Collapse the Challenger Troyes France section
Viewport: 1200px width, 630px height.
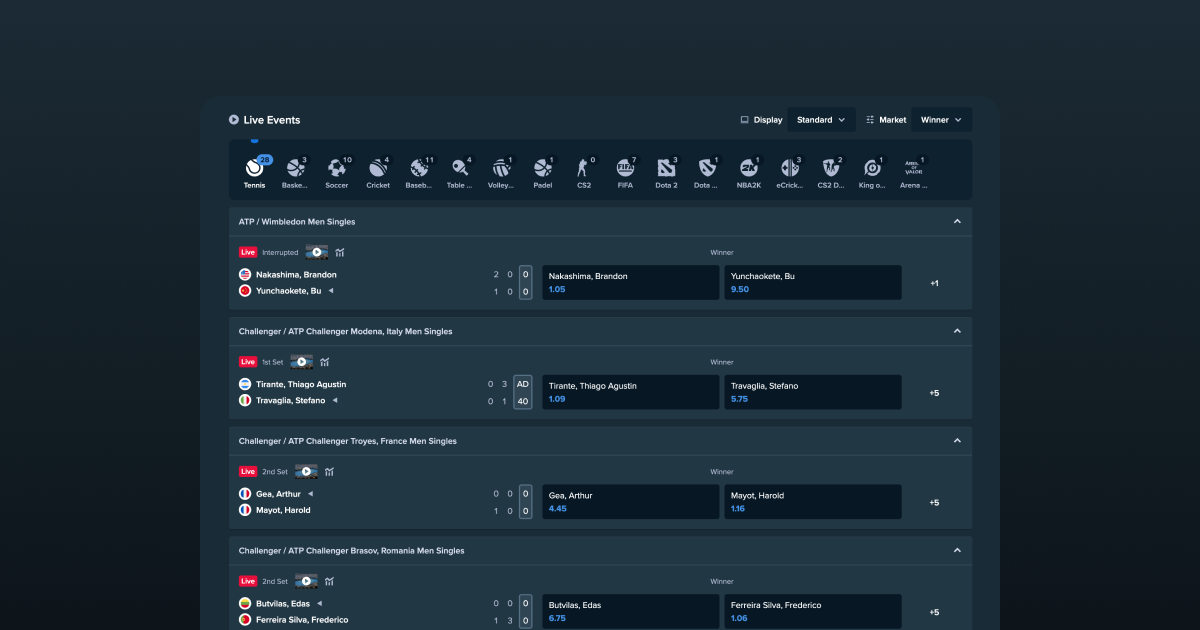[x=957, y=441]
